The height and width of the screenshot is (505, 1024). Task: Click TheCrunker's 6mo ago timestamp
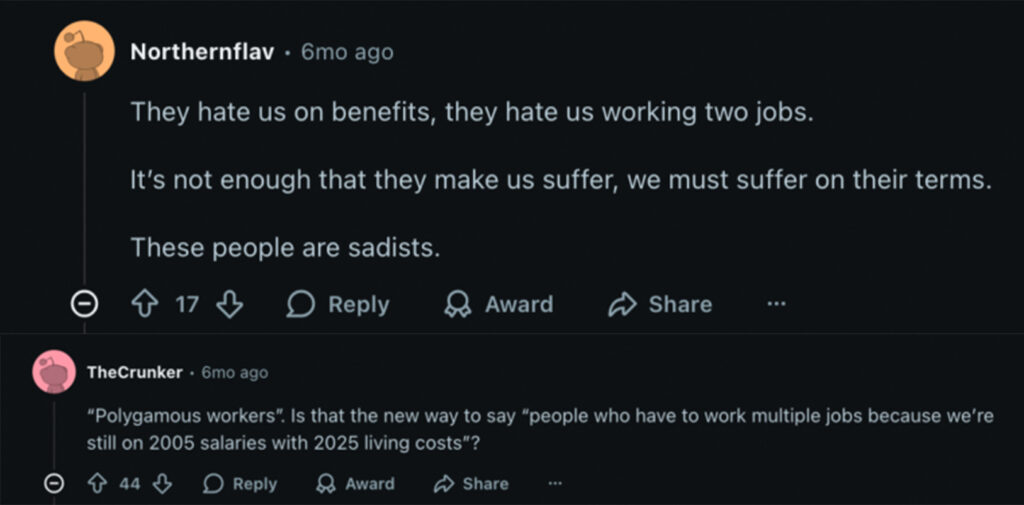(235, 372)
